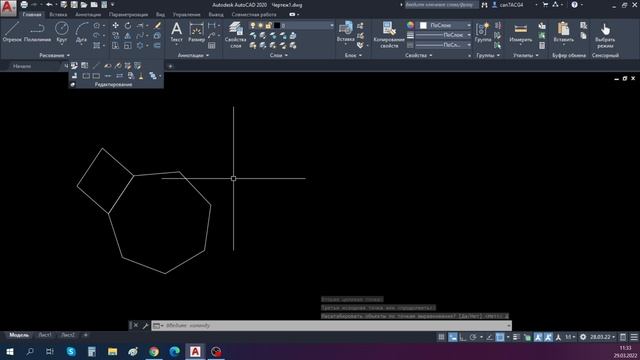The height and width of the screenshot is (360, 640).
Task: Open the ПоСлою lineweight dropdown
Action: click(442, 35)
